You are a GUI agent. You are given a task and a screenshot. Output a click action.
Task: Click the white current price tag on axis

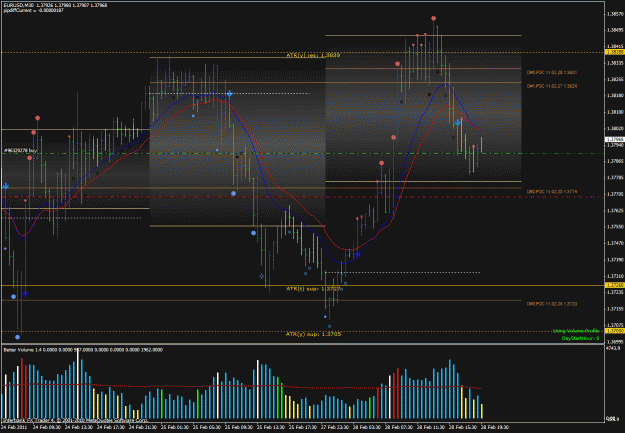(x=615, y=140)
